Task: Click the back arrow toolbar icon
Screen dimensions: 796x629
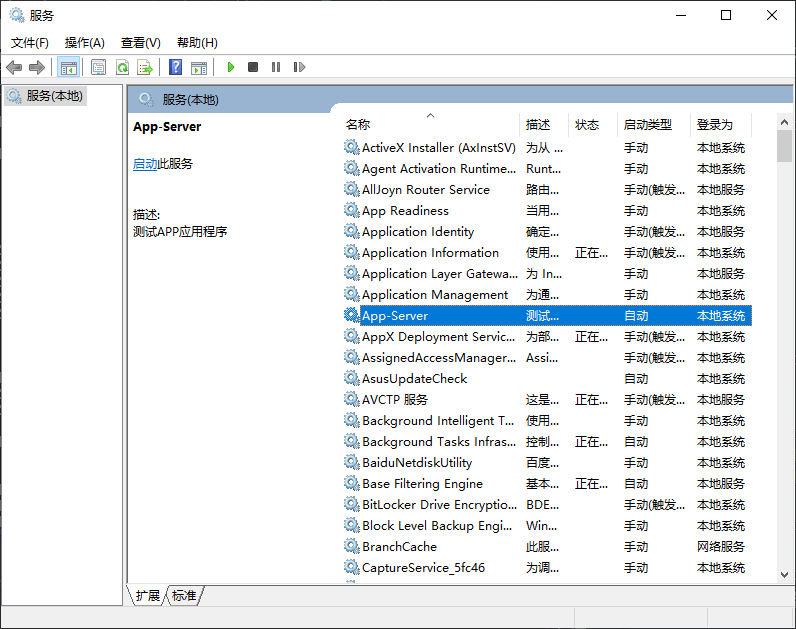Action: (x=14, y=67)
